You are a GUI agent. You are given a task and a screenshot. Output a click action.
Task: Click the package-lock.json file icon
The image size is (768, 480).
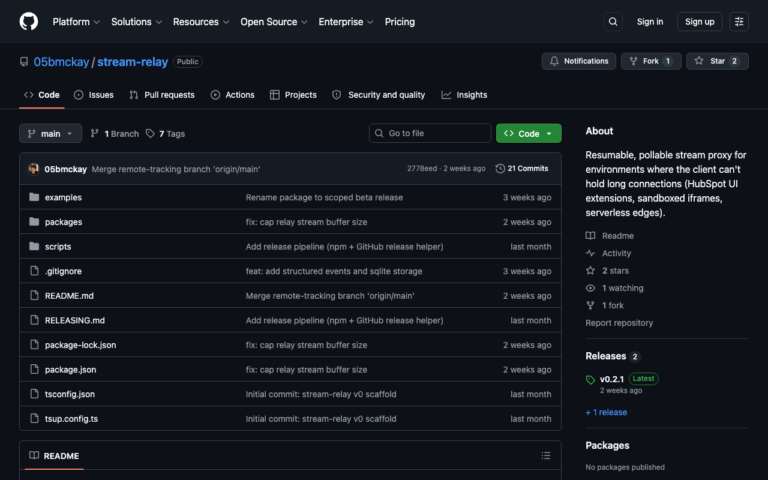(34, 344)
